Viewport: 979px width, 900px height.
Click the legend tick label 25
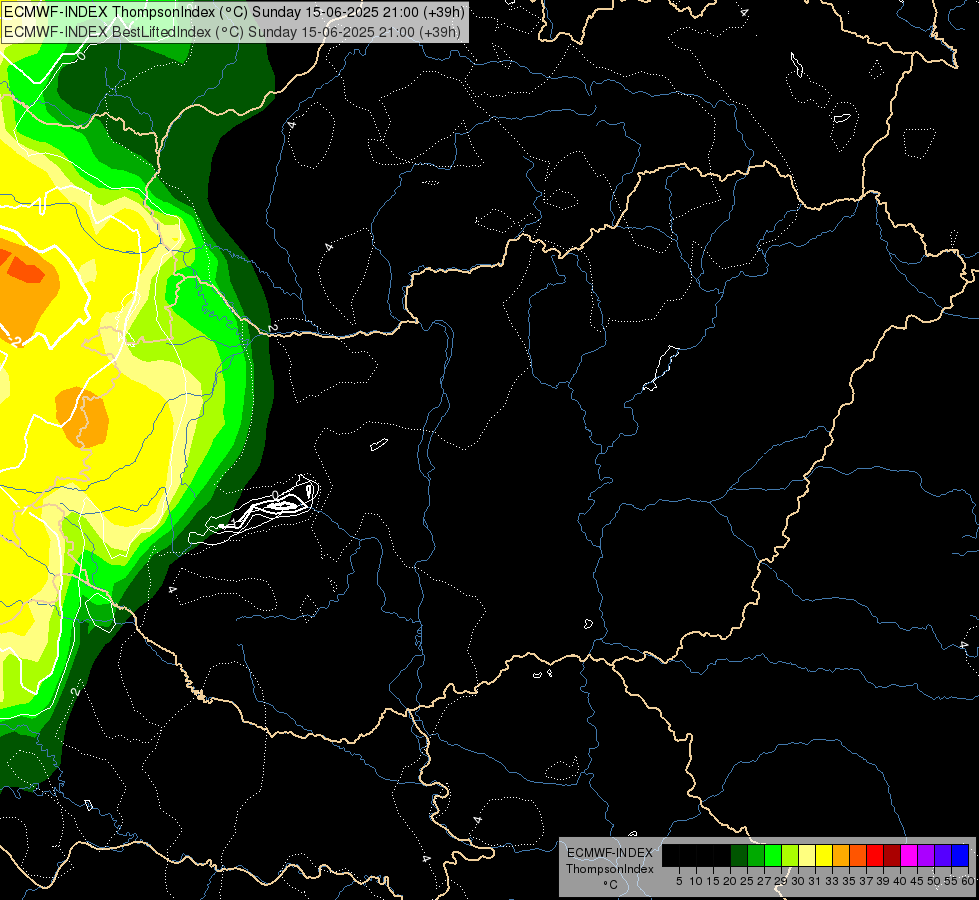[747, 881]
